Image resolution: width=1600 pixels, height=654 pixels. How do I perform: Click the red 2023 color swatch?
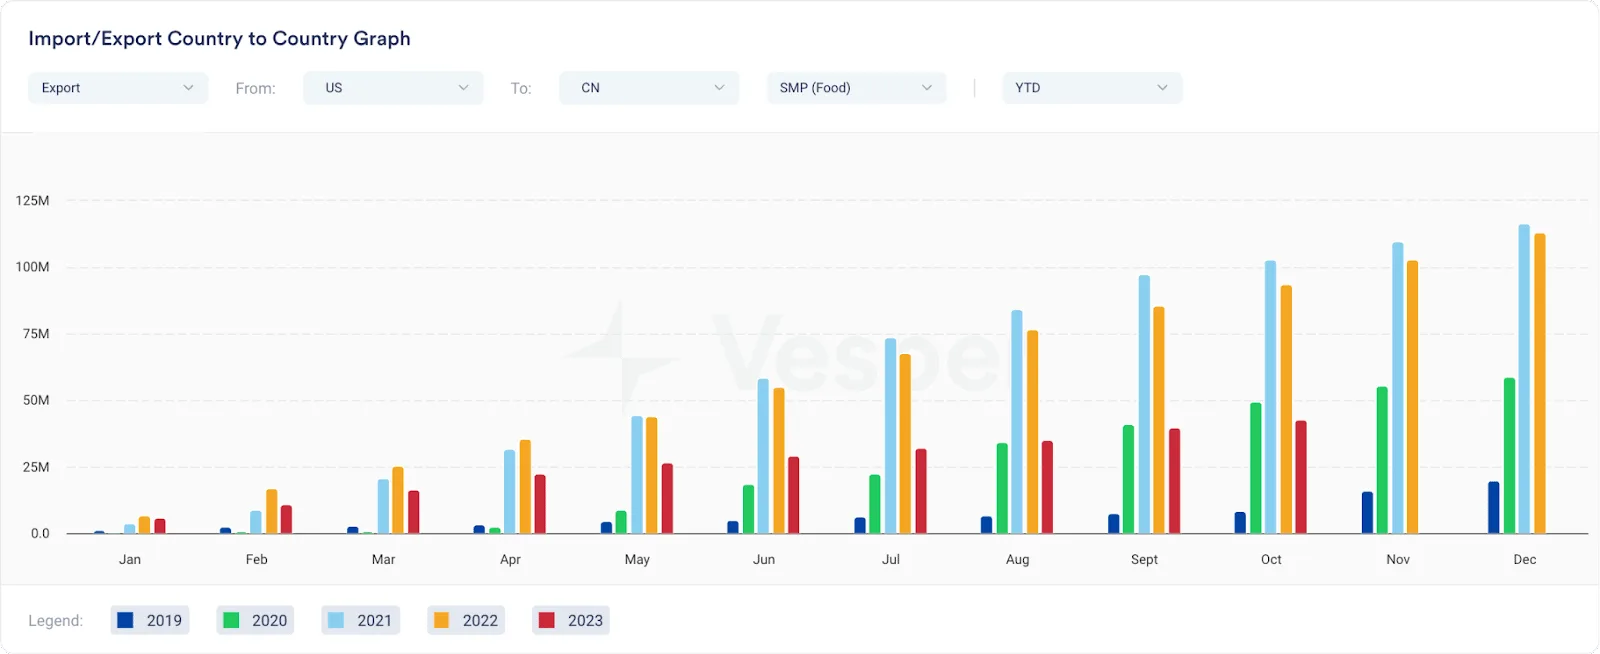point(547,620)
